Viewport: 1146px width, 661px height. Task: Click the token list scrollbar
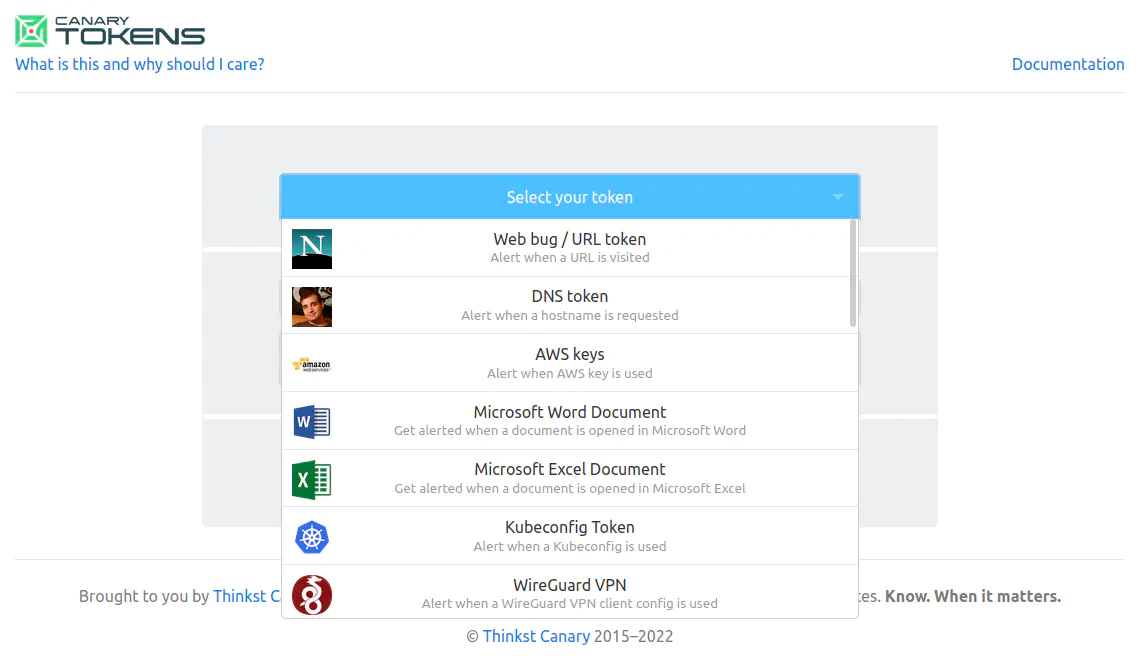pyautogui.click(x=852, y=273)
